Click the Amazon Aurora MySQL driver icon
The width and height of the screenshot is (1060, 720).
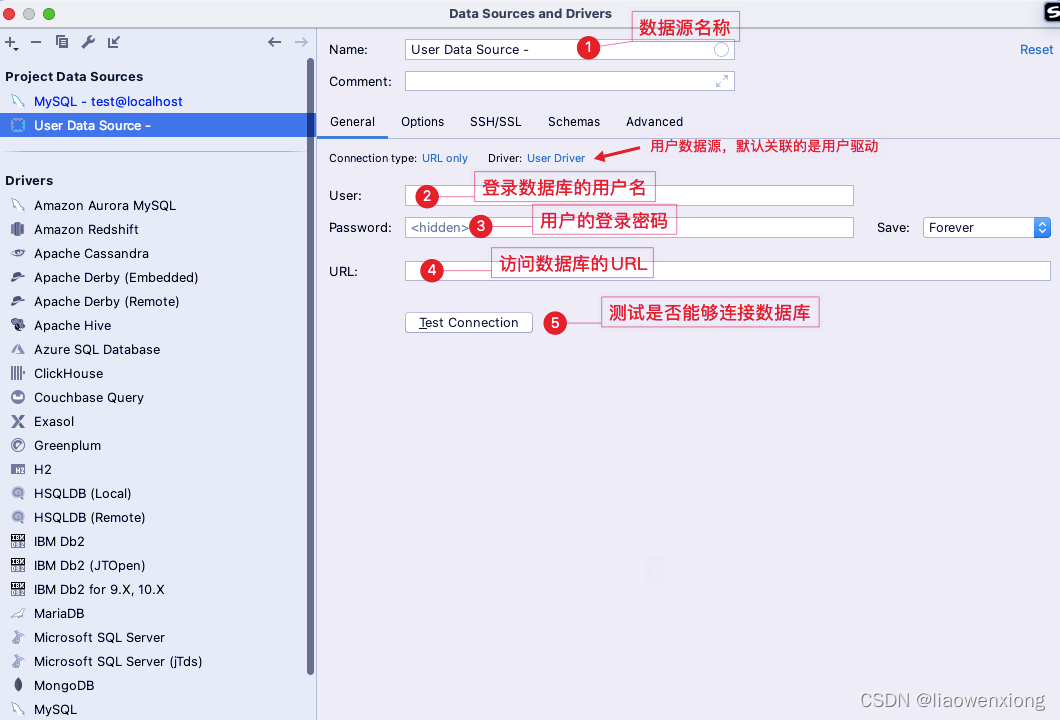[x=18, y=205]
